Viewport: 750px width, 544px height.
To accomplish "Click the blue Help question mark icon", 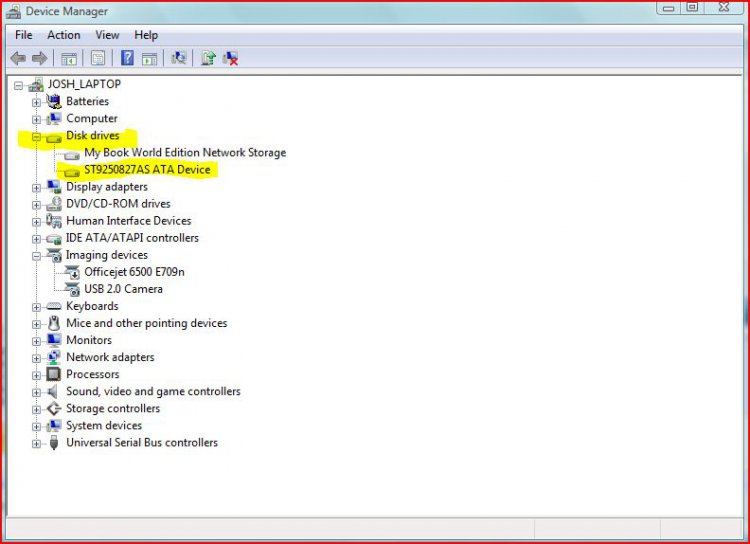I will click(x=127, y=58).
